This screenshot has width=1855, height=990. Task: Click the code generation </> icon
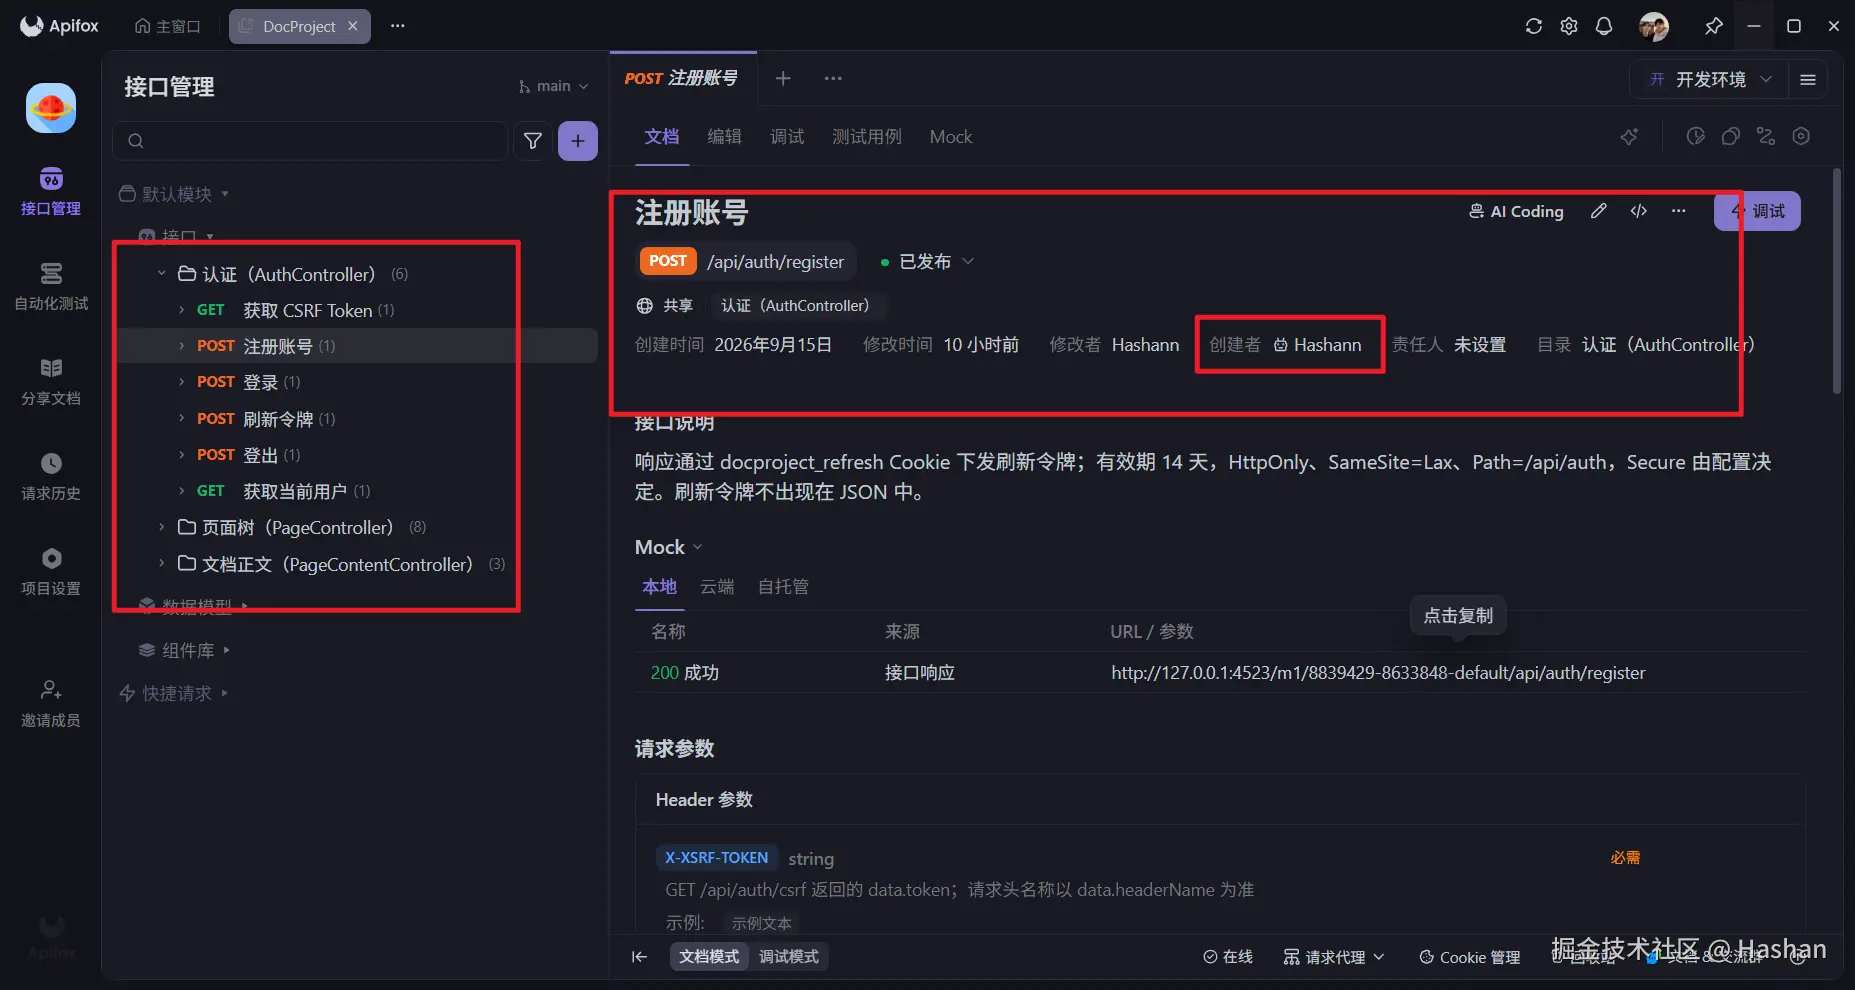coord(1639,211)
